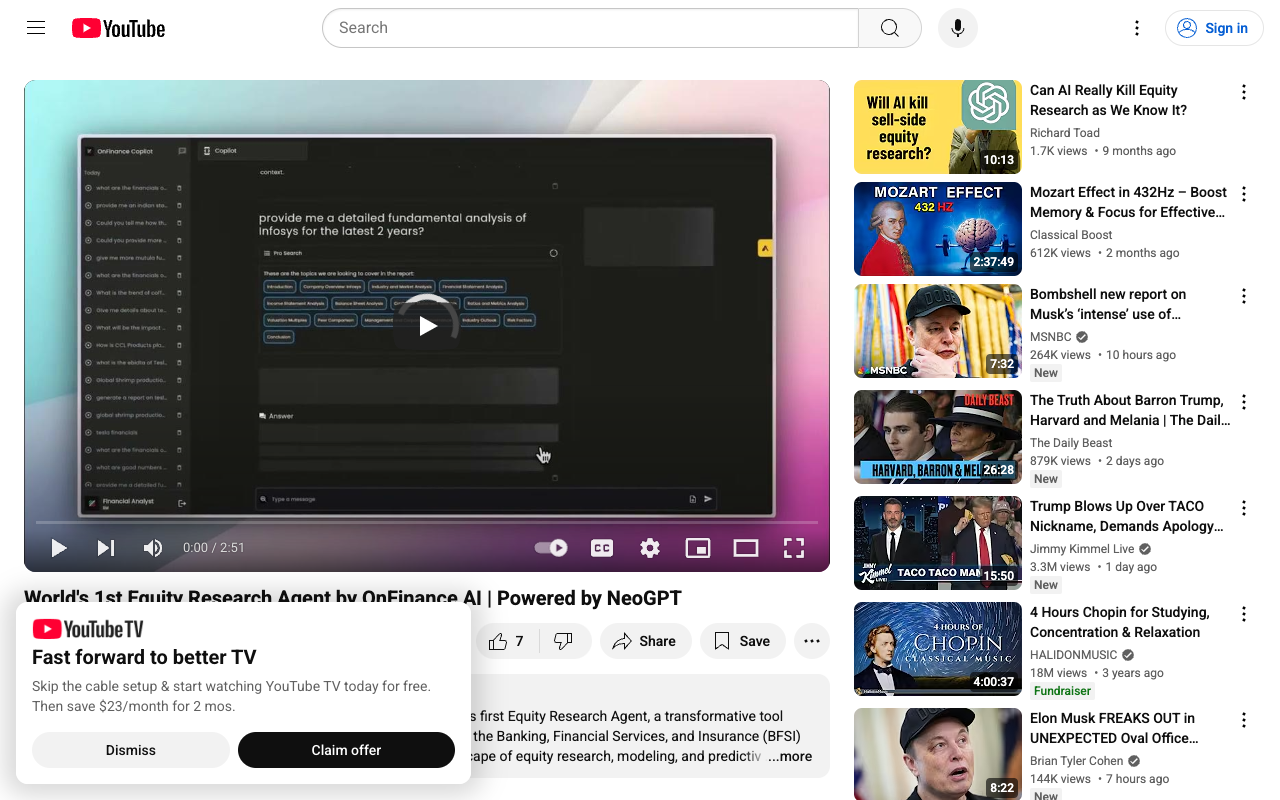Screen dimensions: 1280x800
Task: Open Trump Blows Up Over TACO thumbnail
Action: [x=938, y=543]
